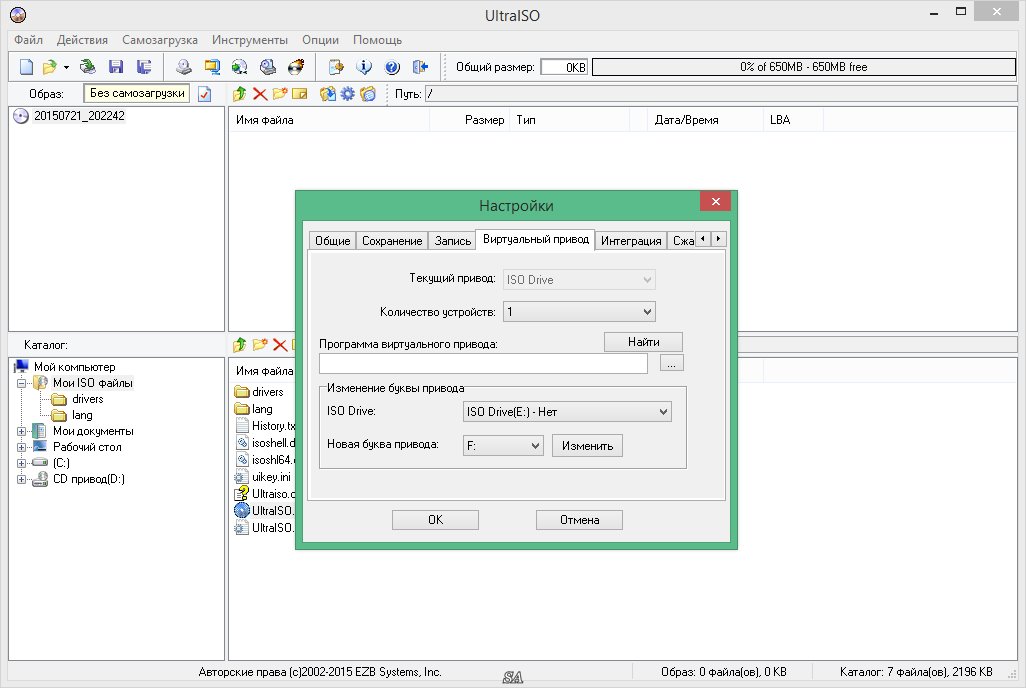Click the Open CD/DVD icon

(87, 67)
